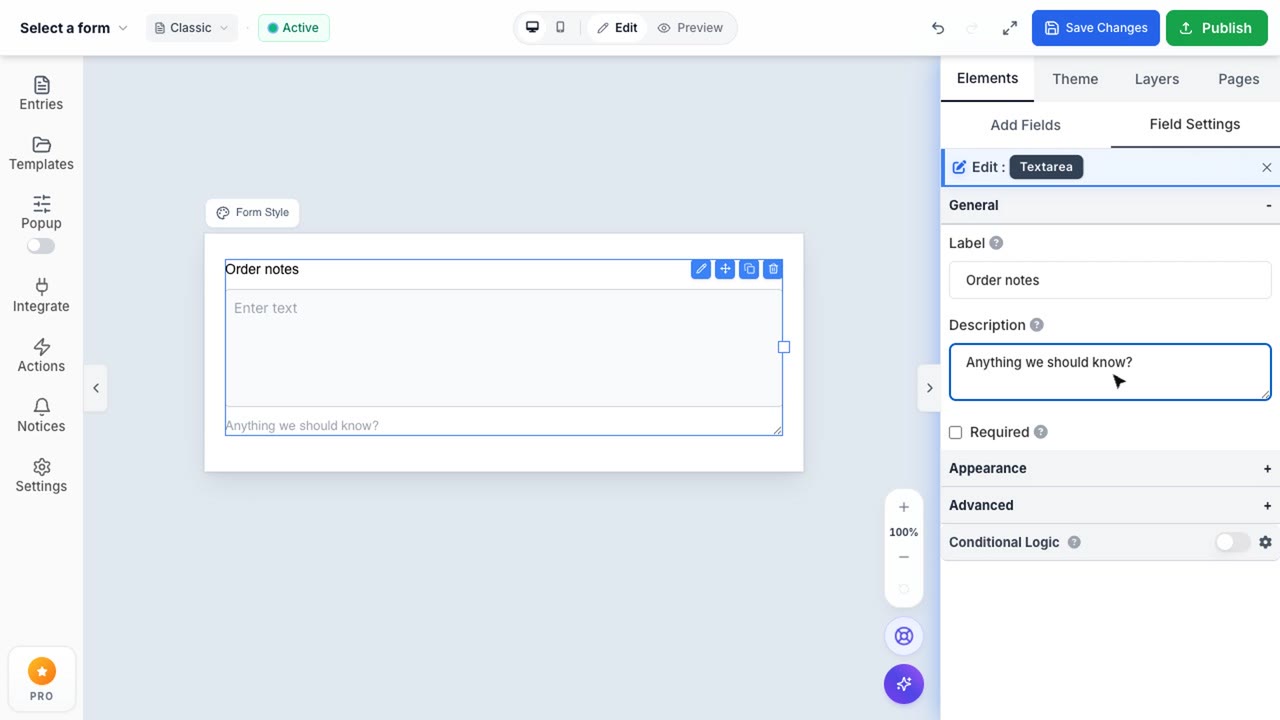Enable the Conditional Logic toggle
This screenshot has height=720, width=1280.
(1232, 542)
